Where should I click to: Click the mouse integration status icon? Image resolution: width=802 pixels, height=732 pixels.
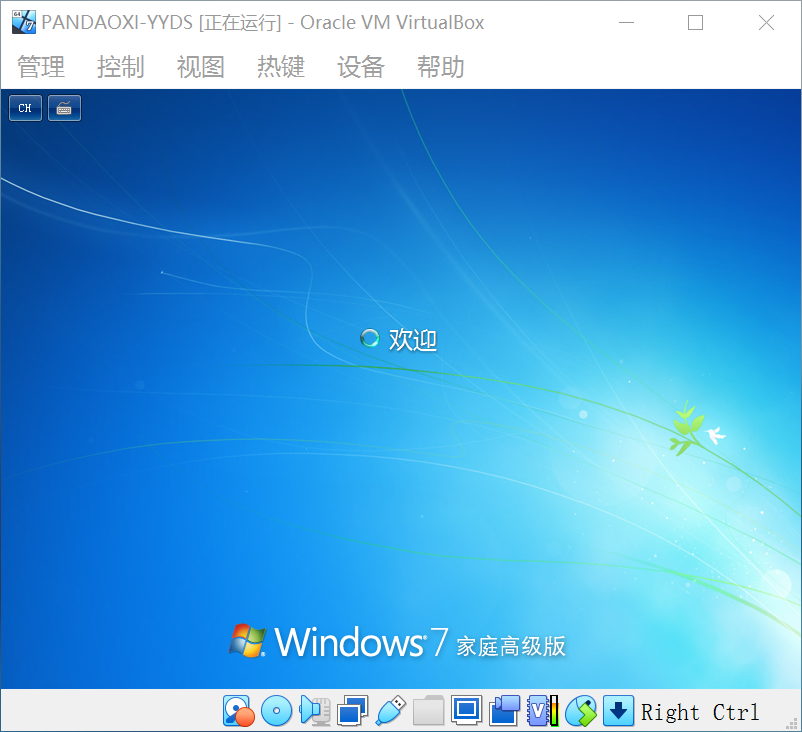click(581, 711)
